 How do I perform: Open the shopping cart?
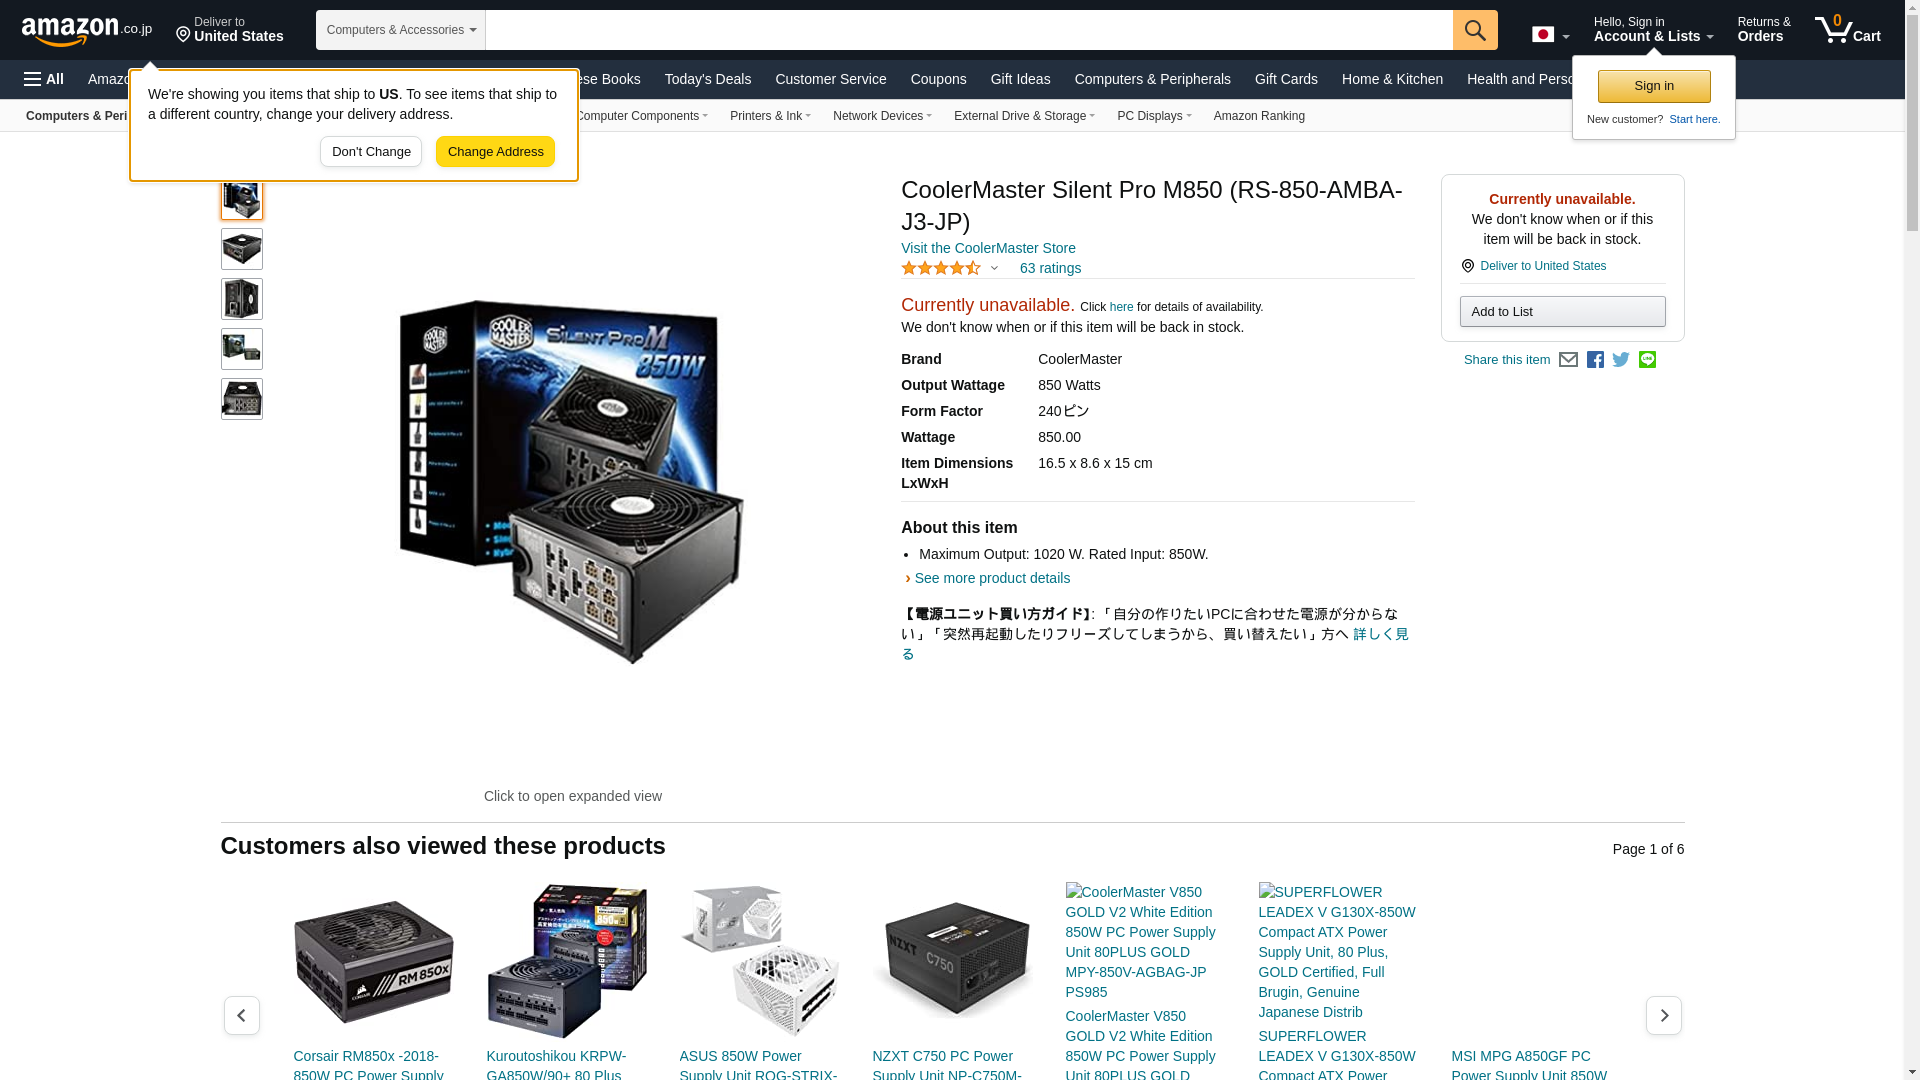tap(1848, 30)
